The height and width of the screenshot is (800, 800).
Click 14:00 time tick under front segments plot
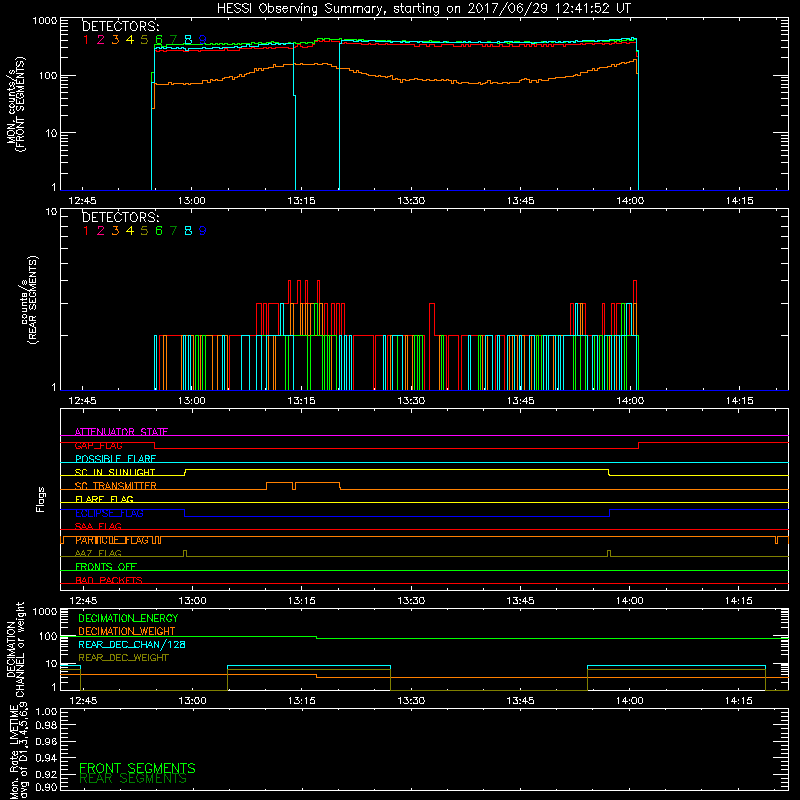(x=630, y=201)
